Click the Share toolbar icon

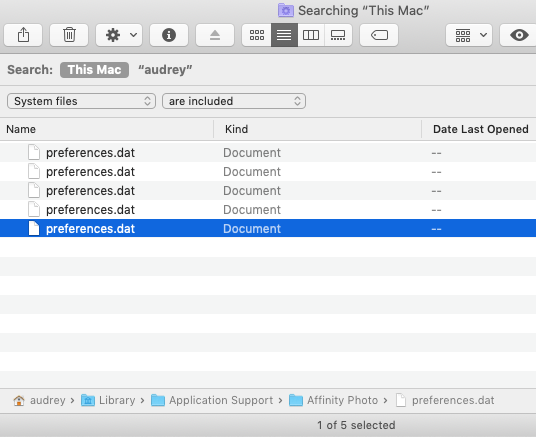tap(23, 35)
